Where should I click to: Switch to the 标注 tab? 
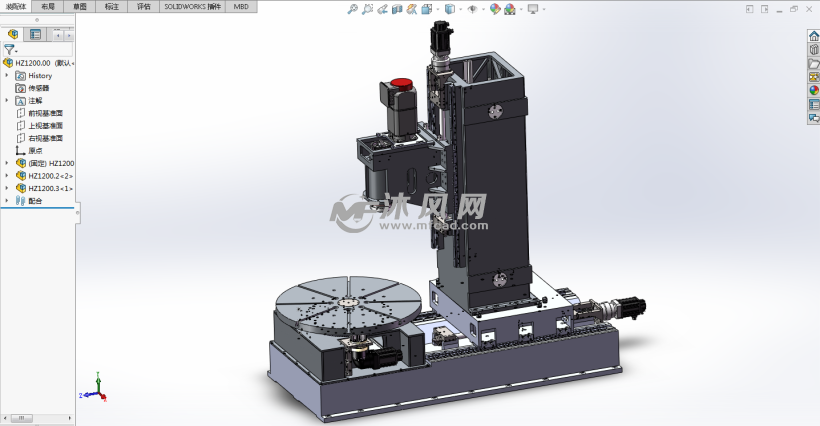pos(111,6)
